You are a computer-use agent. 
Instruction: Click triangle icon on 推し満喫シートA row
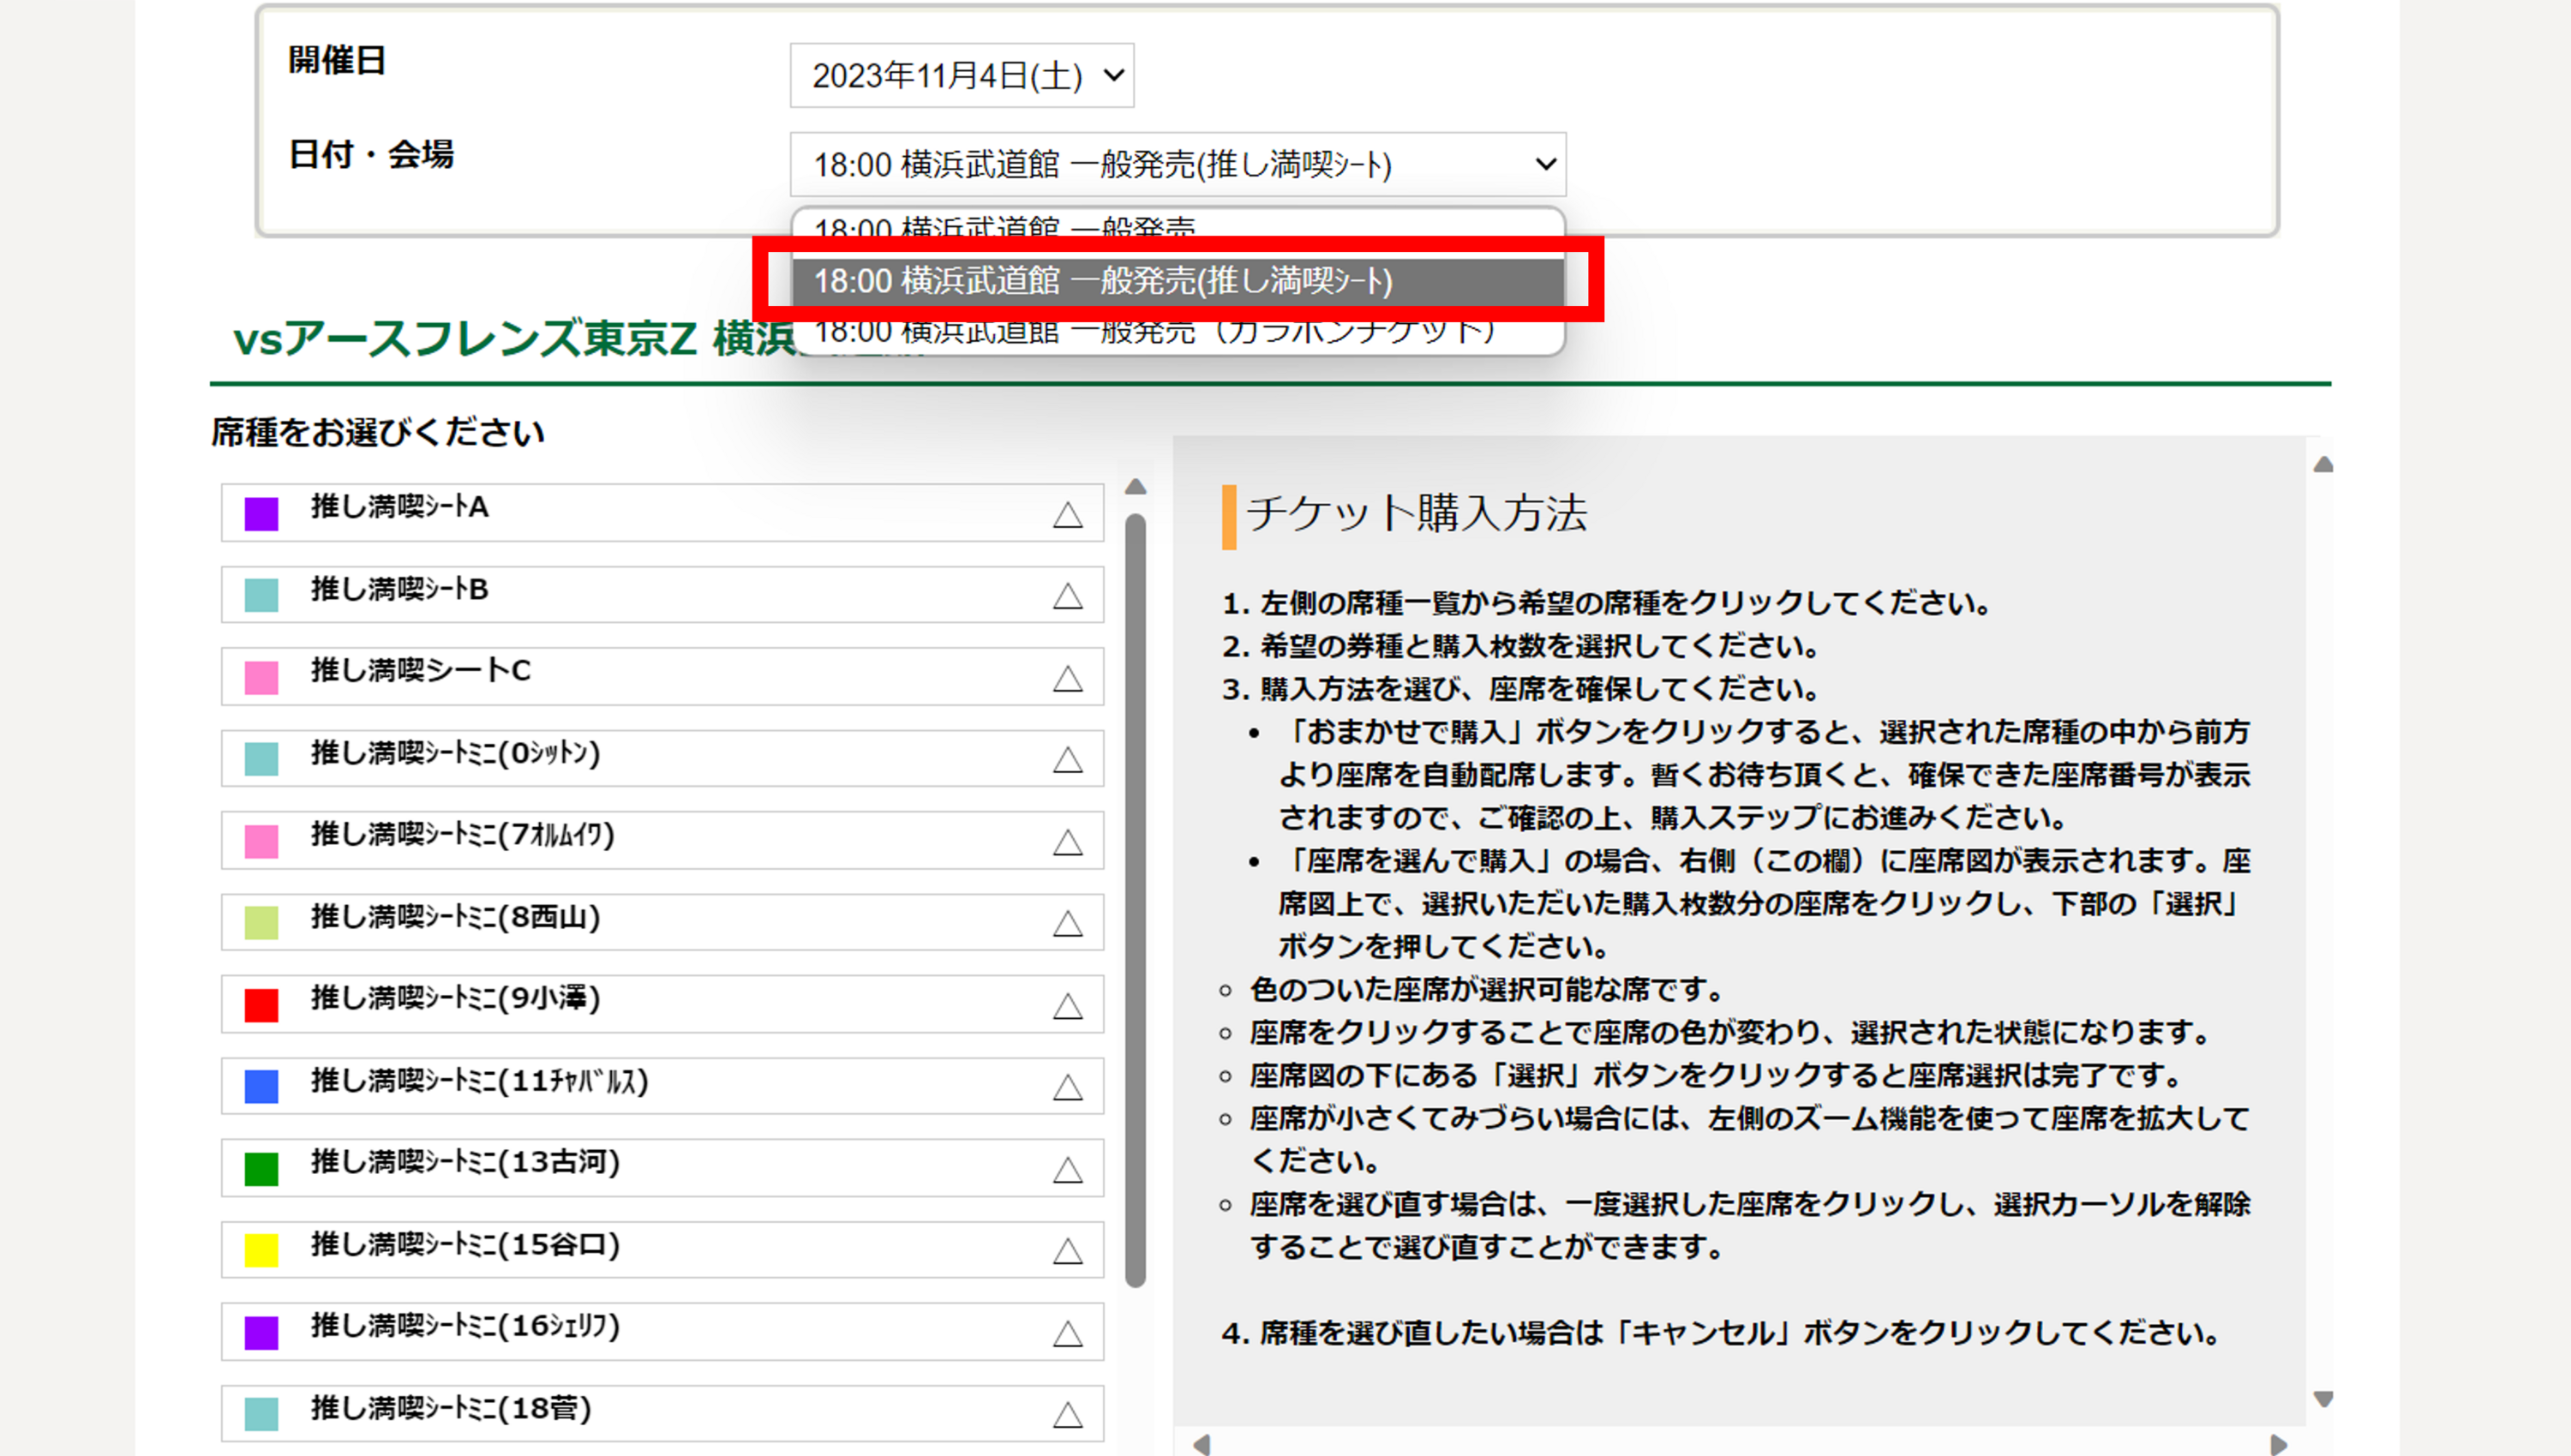pos(1067,515)
